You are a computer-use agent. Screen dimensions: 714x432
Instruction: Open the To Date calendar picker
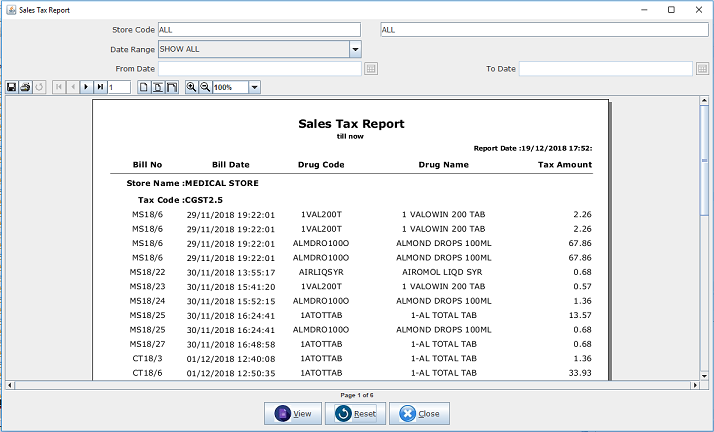[x=702, y=69]
